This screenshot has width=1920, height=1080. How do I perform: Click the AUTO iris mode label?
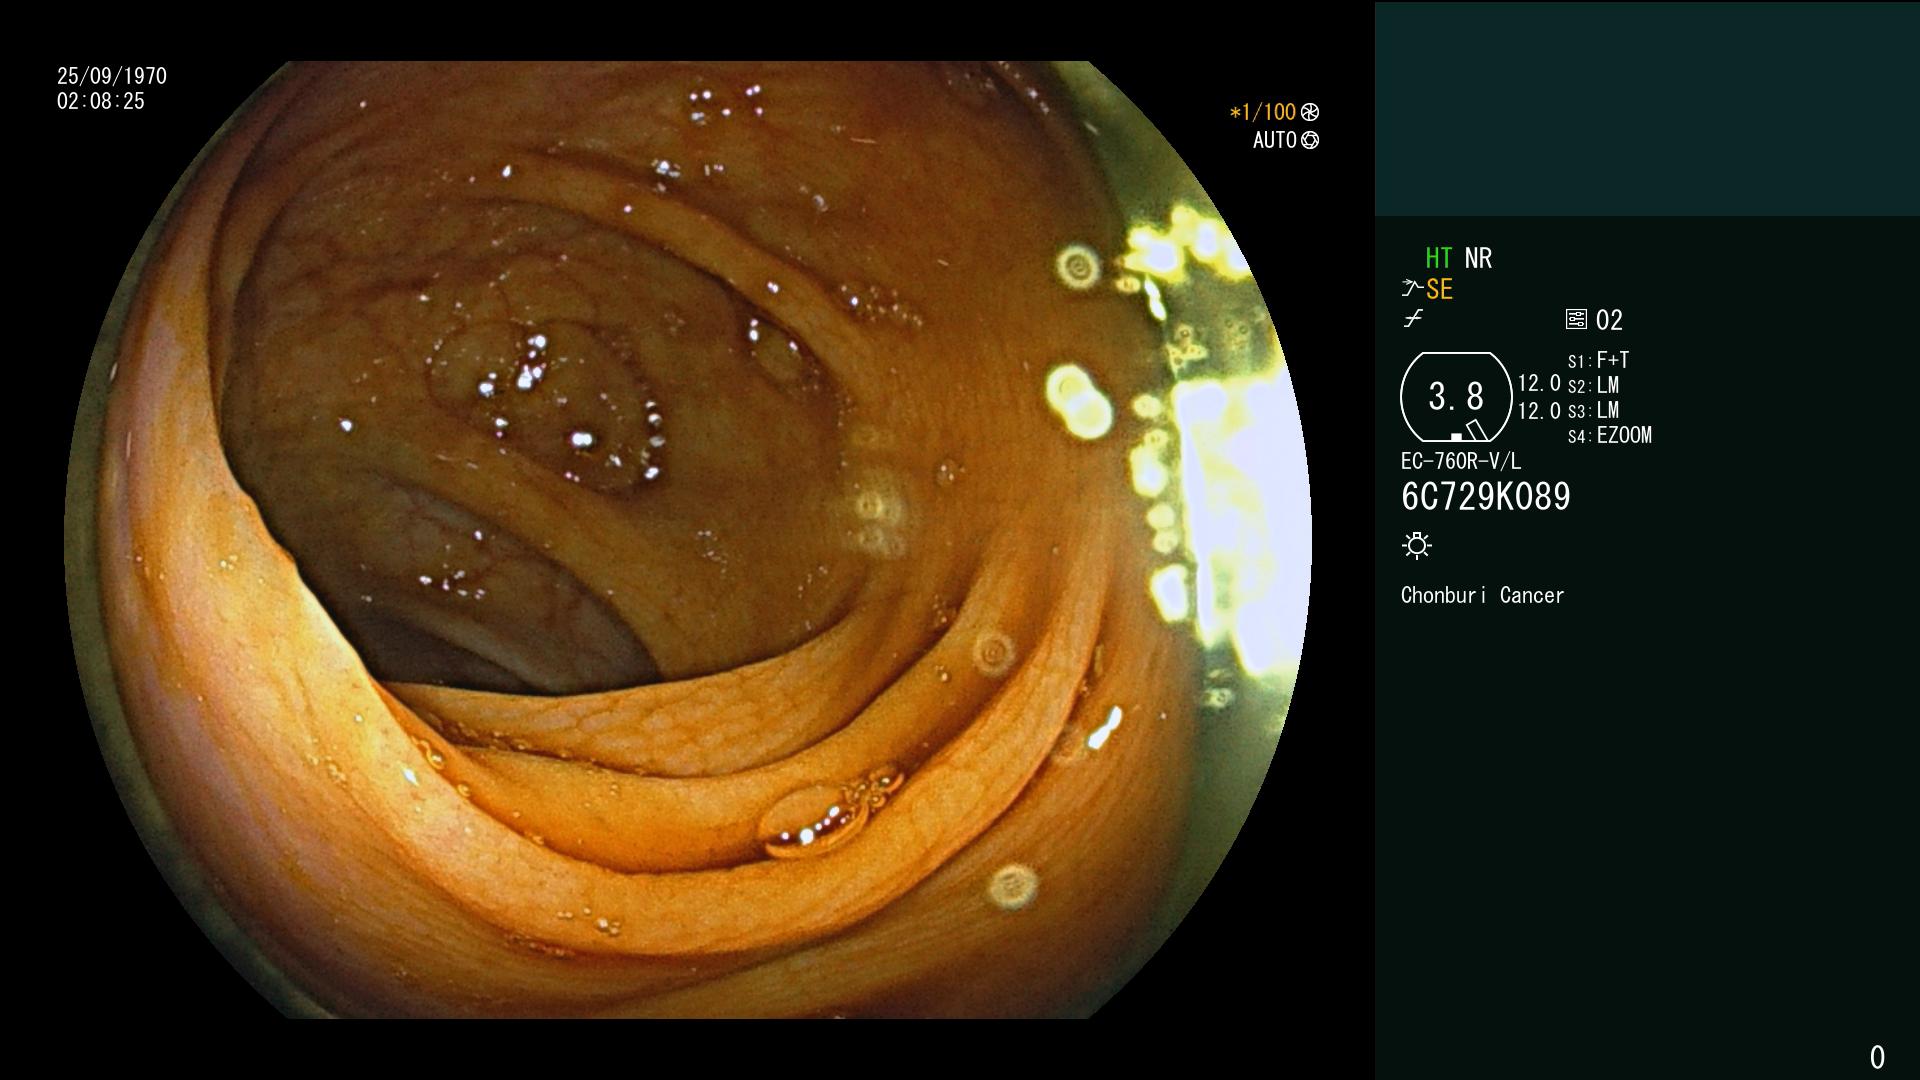[x=1275, y=141]
